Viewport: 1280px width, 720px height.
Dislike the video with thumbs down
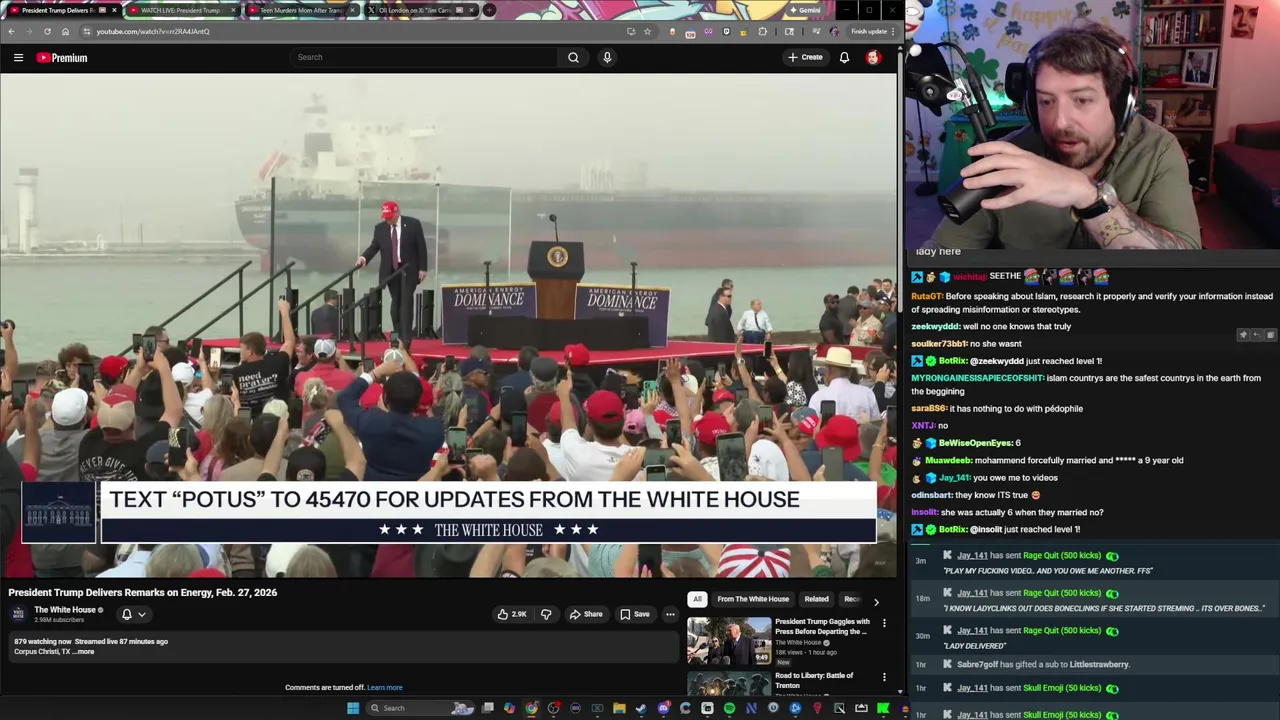click(x=546, y=614)
